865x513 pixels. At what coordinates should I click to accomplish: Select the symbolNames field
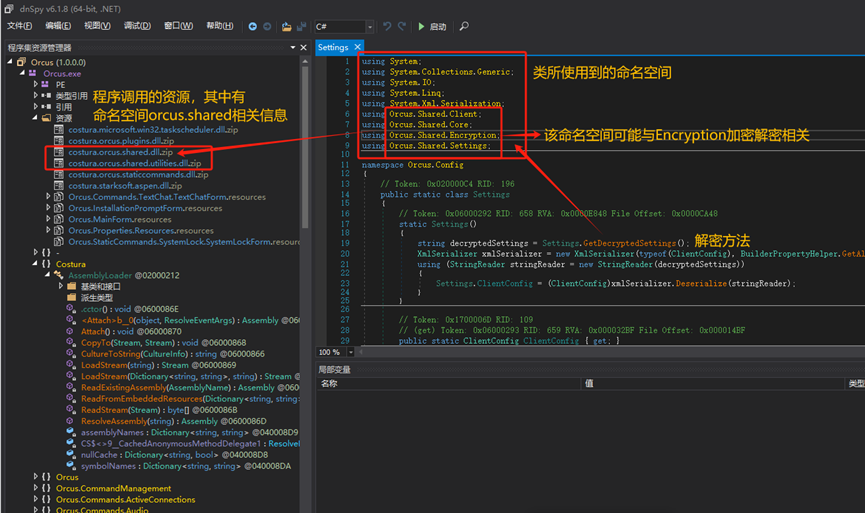pyautogui.click(x=186, y=466)
